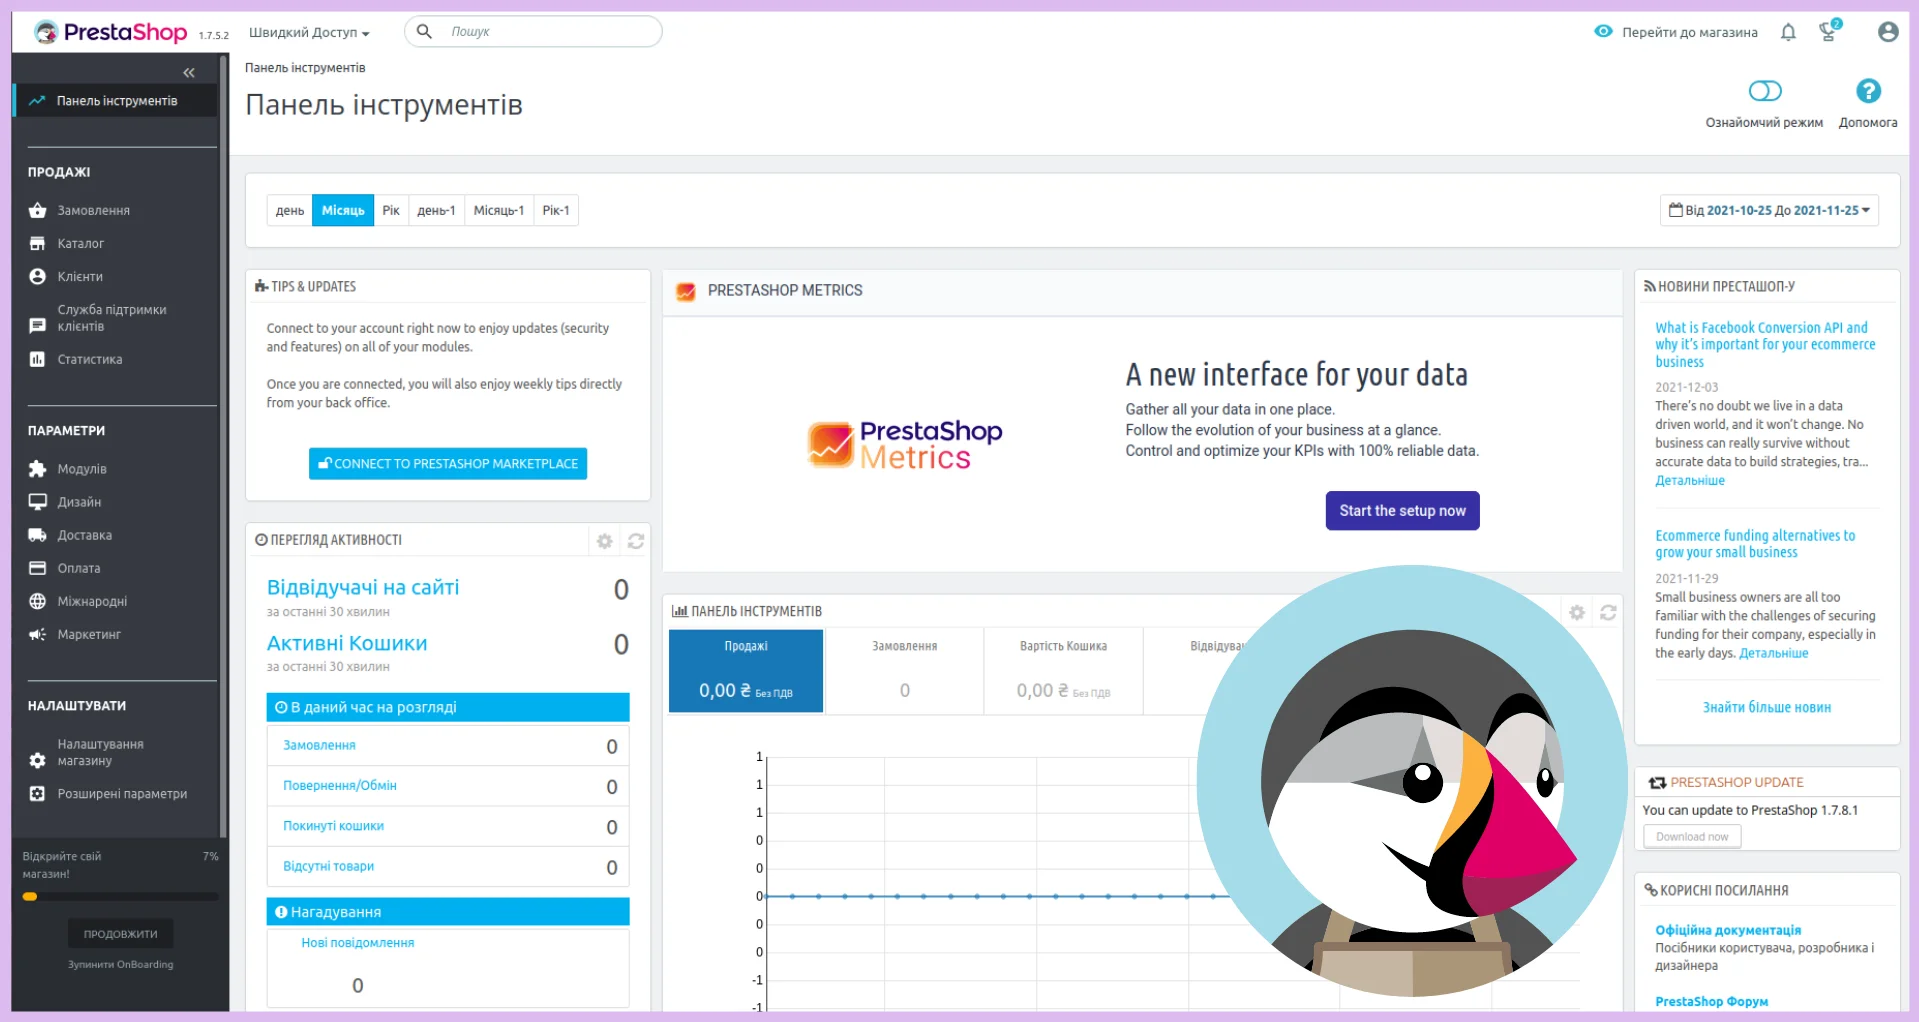
Task: Click the PrestaShop logo
Action: coord(110,32)
